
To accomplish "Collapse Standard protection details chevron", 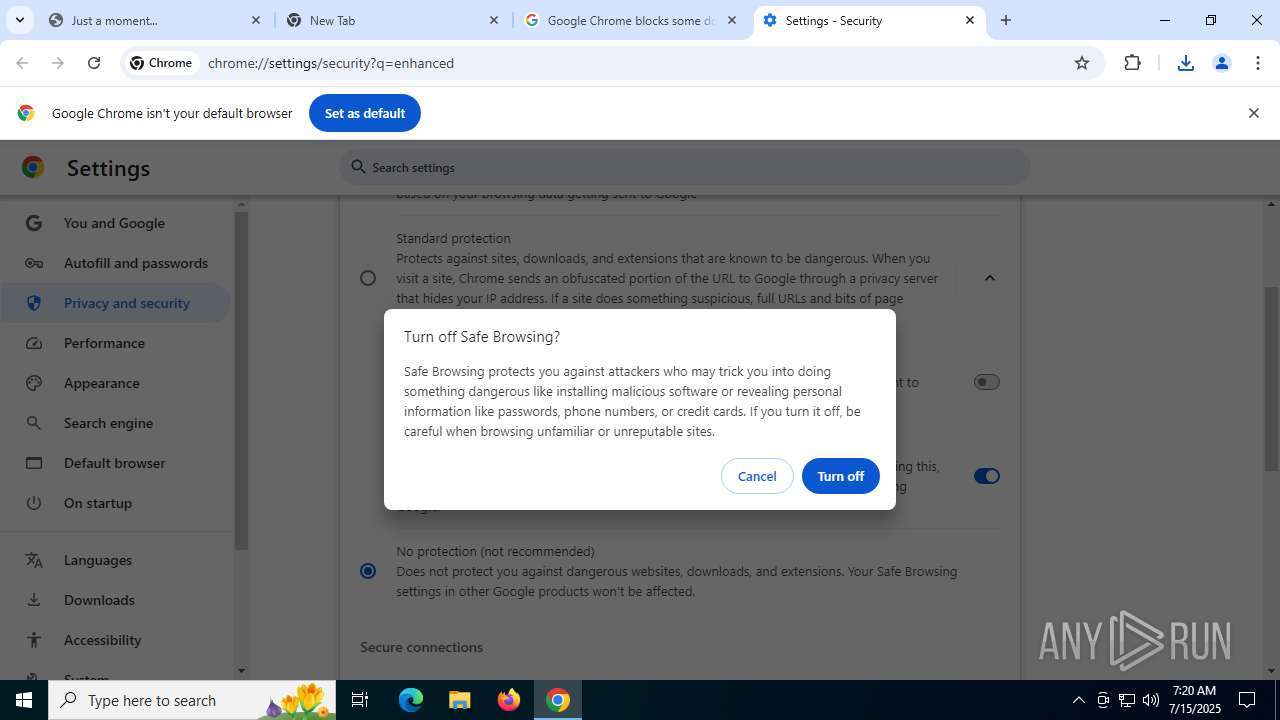I will tap(990, 278).
